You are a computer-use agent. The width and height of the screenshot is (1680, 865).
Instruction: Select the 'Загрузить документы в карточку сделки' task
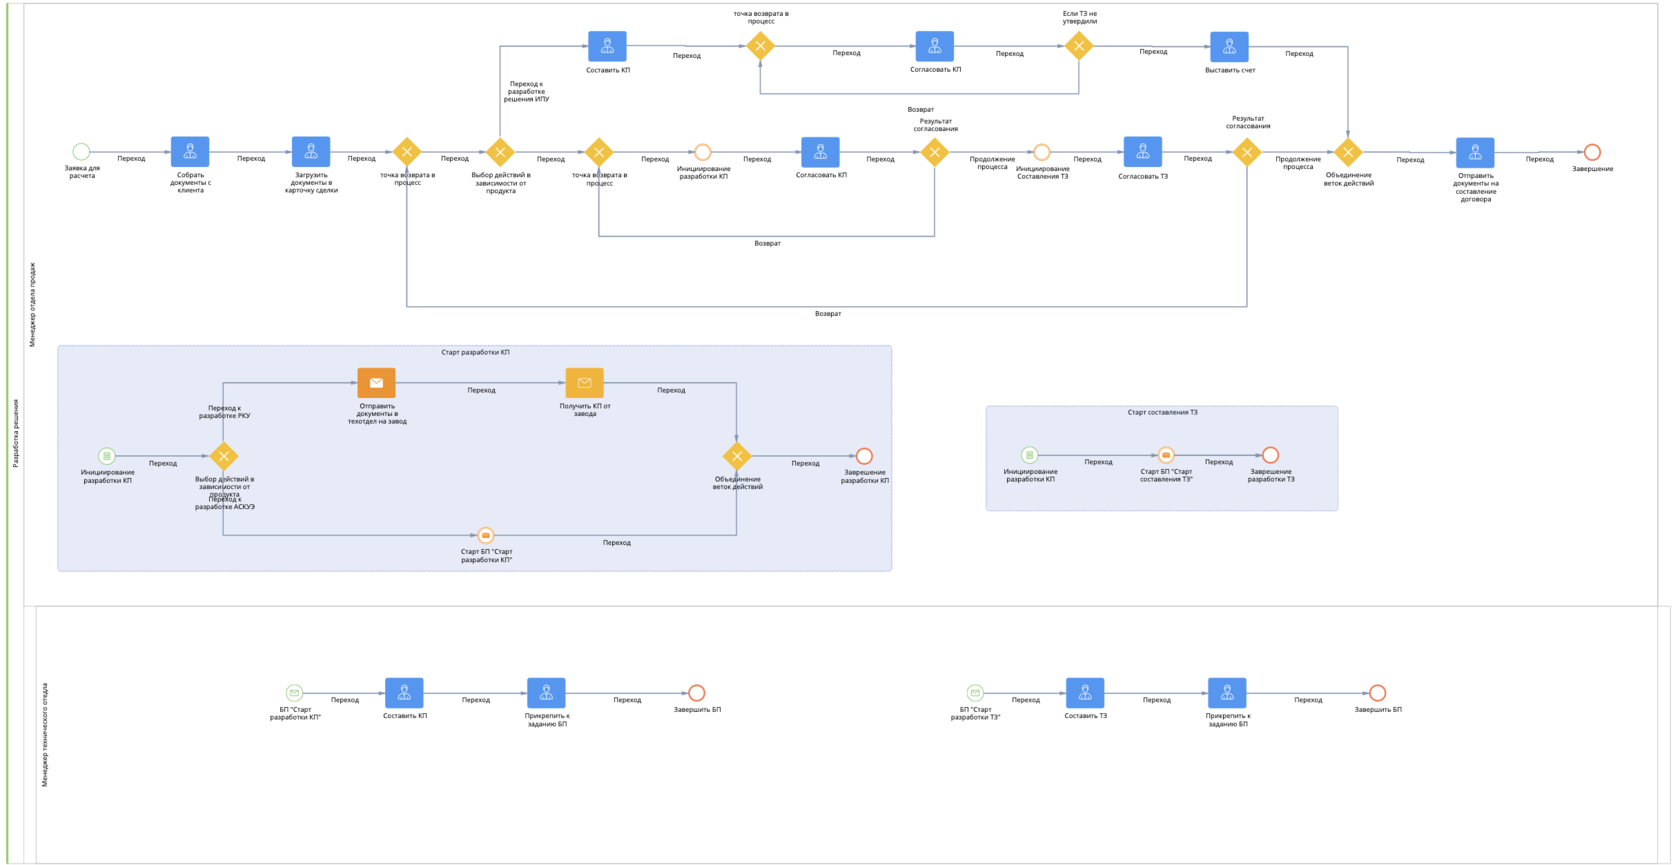311,152
